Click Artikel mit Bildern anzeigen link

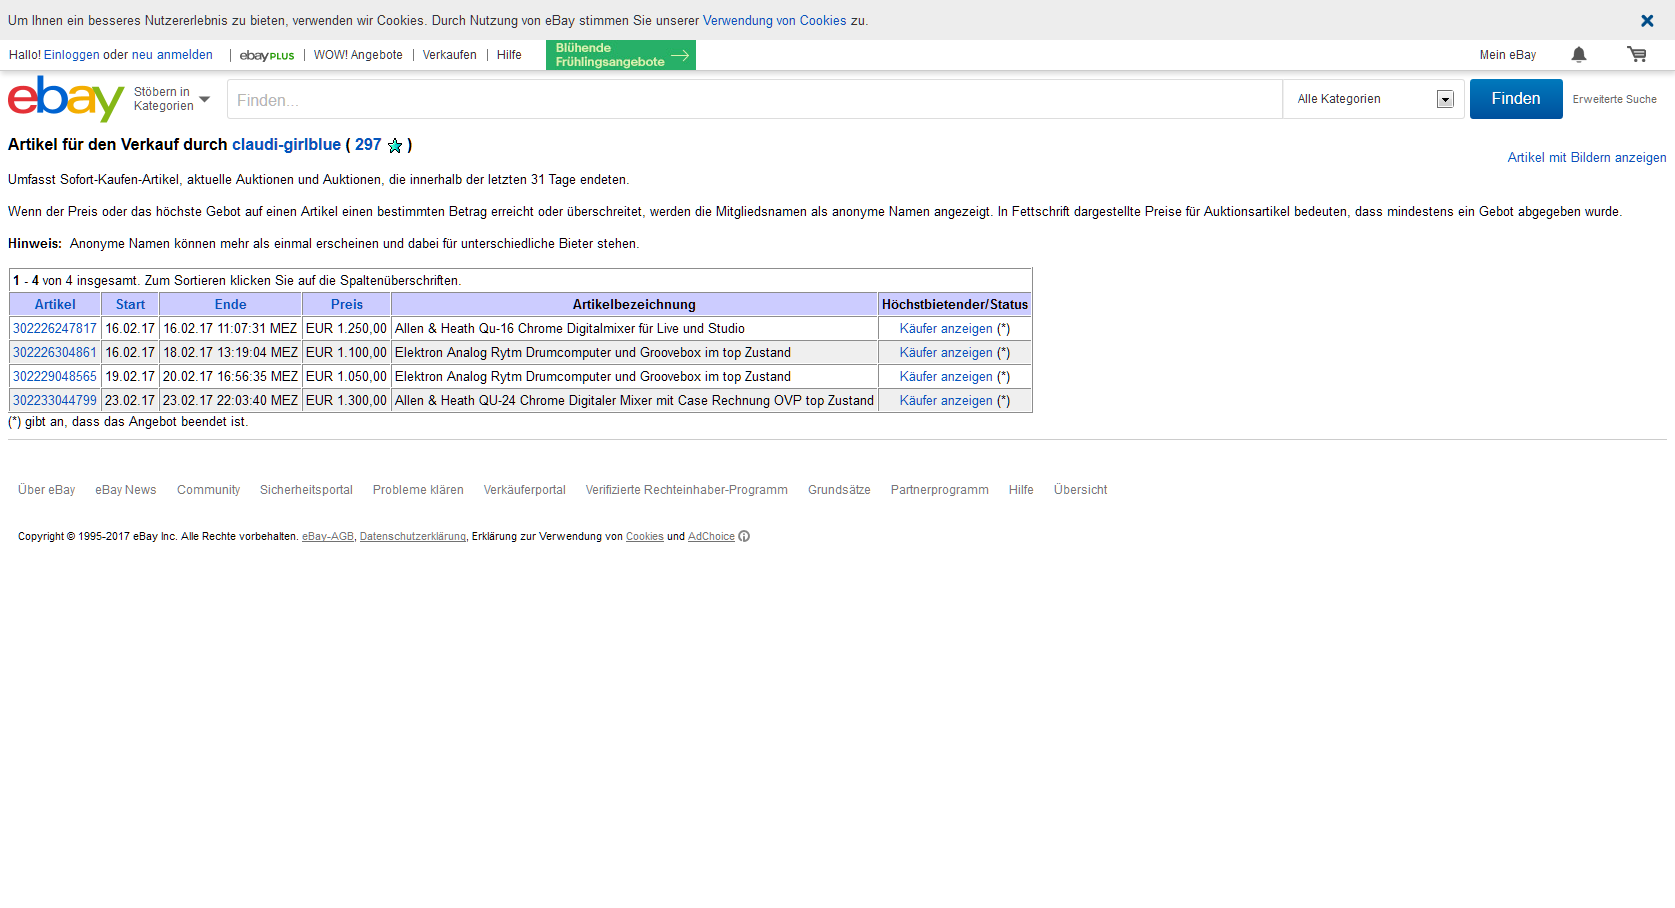(1586, 158)
